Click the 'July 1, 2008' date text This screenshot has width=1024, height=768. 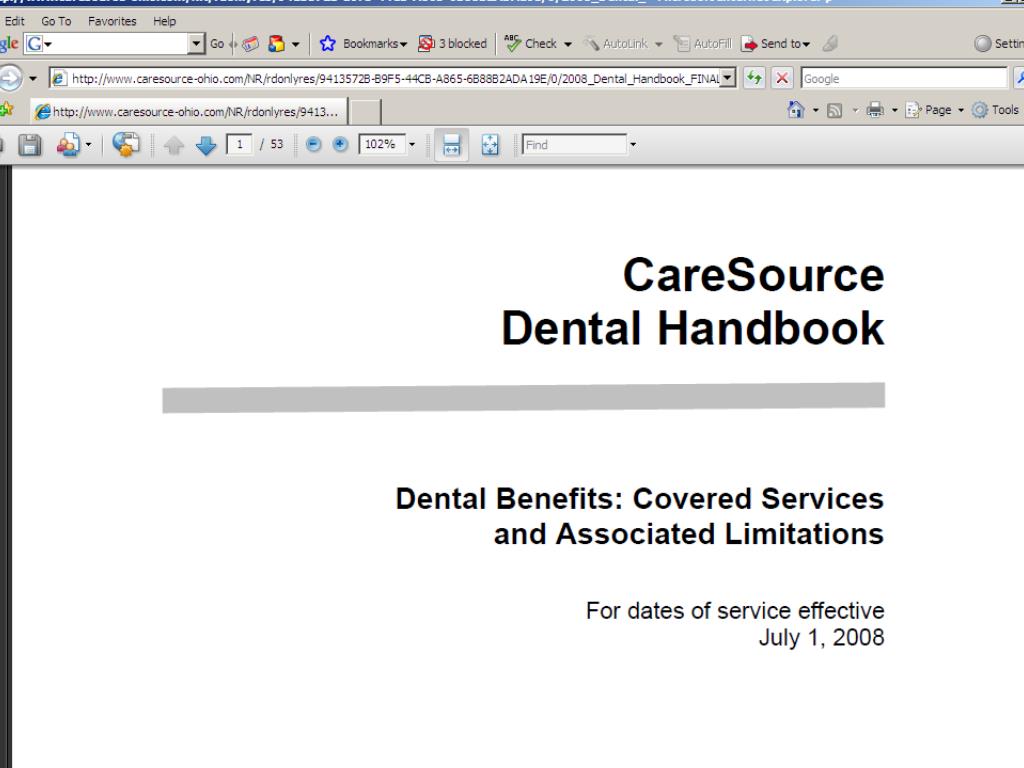coord(822,637)
